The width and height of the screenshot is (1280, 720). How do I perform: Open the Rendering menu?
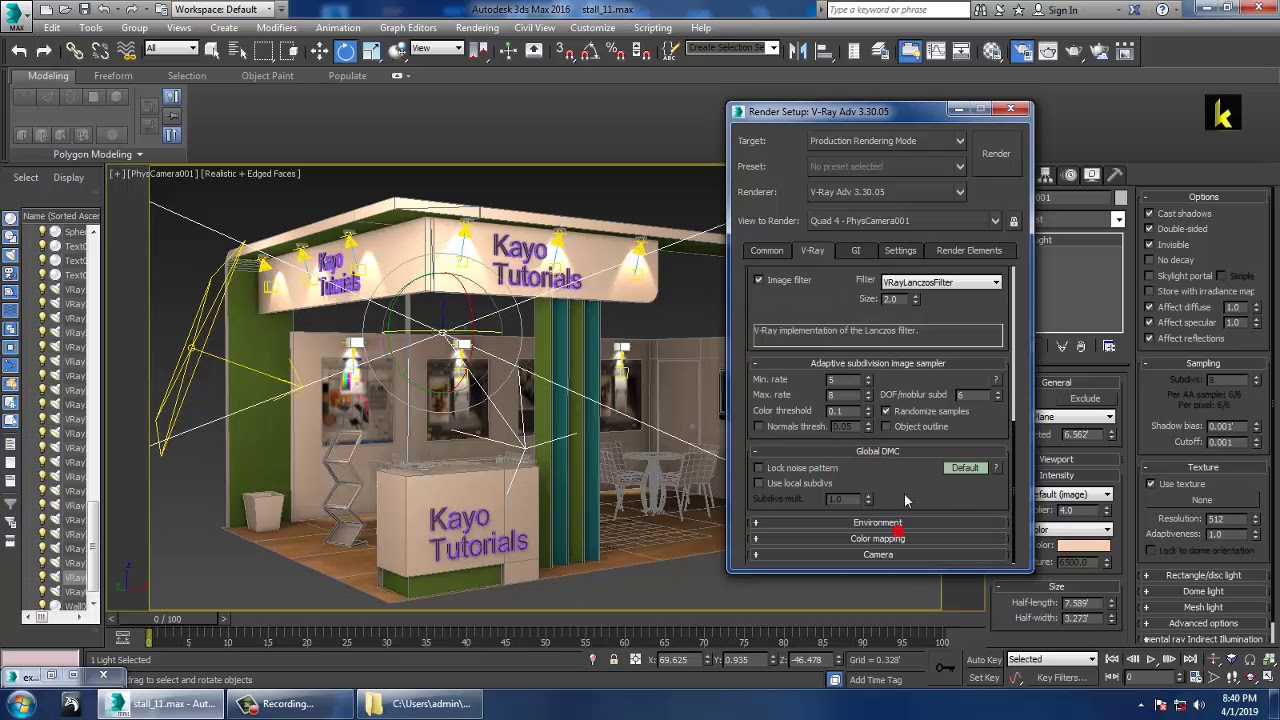tap(477, 28)
